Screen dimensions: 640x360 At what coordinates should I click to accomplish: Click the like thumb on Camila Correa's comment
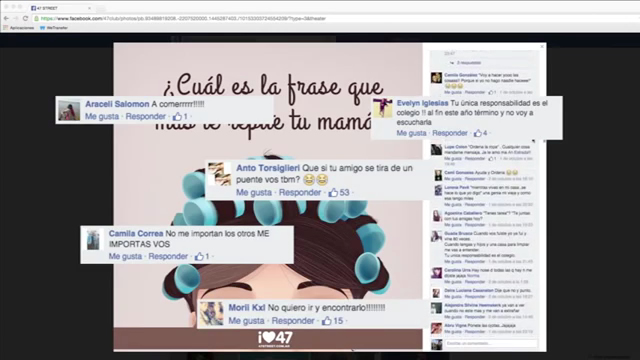(x=199, y=256)
